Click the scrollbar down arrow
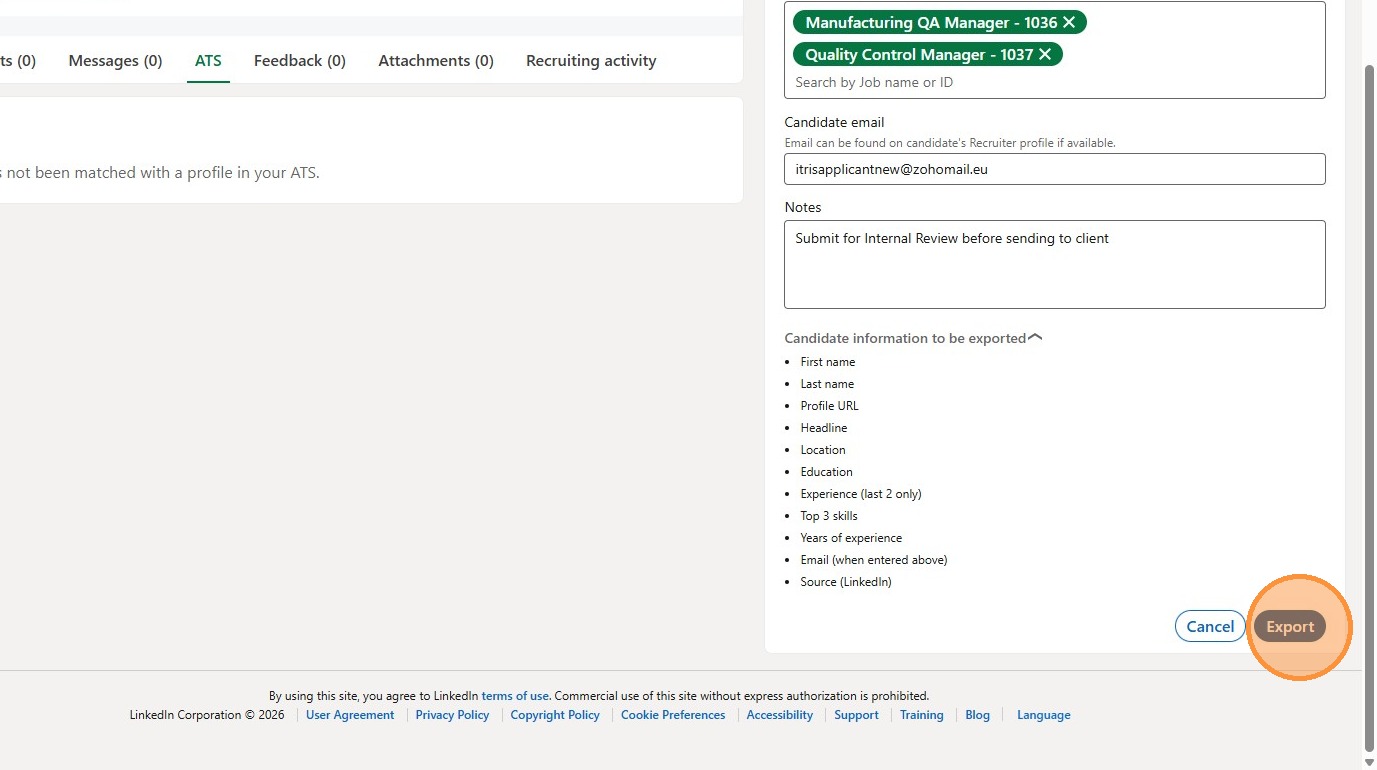The width and height of the screenshot is (1377, 770). pyautogui.click(x=1369, y=762)
